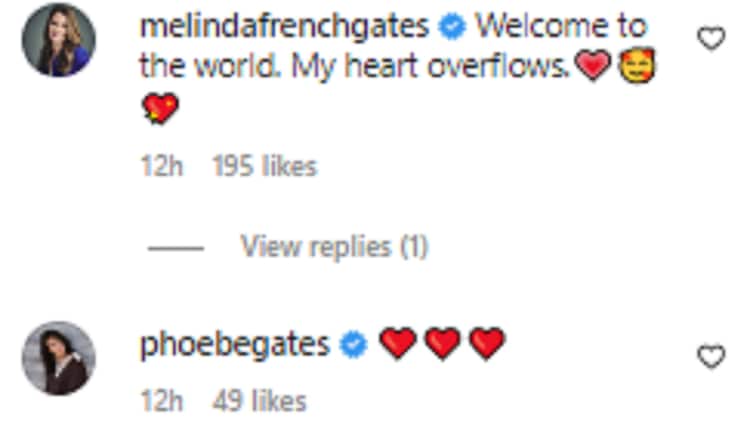Like the phoebegates comment with heart outline
This screenshot has height=448, width=750.
point(710,357)
